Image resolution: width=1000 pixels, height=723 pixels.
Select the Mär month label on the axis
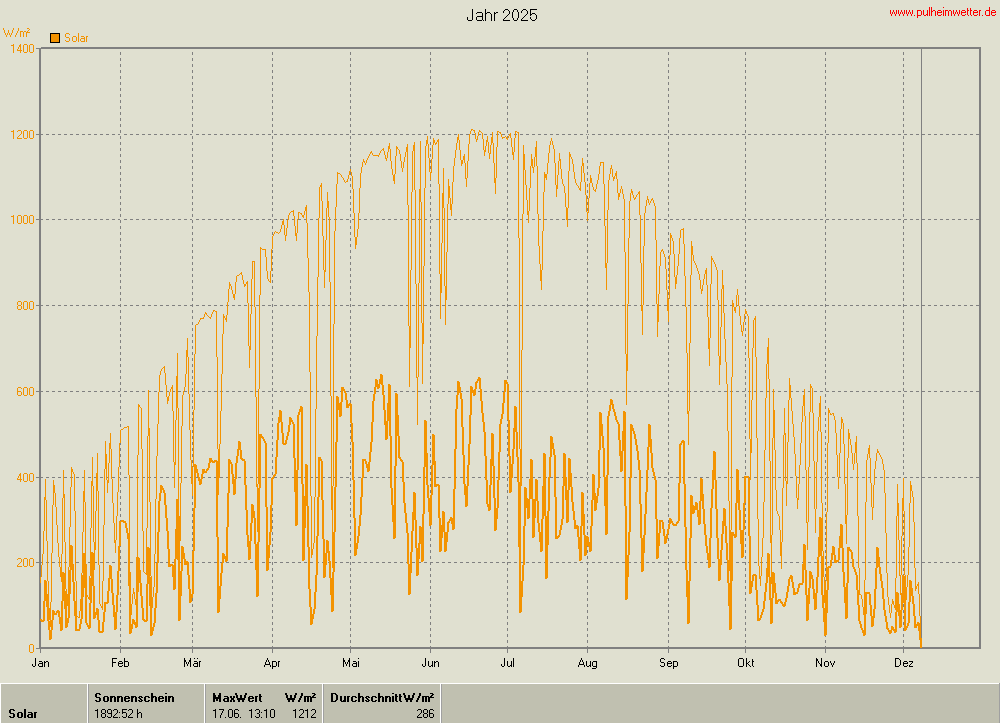click(x=193, y=662)
